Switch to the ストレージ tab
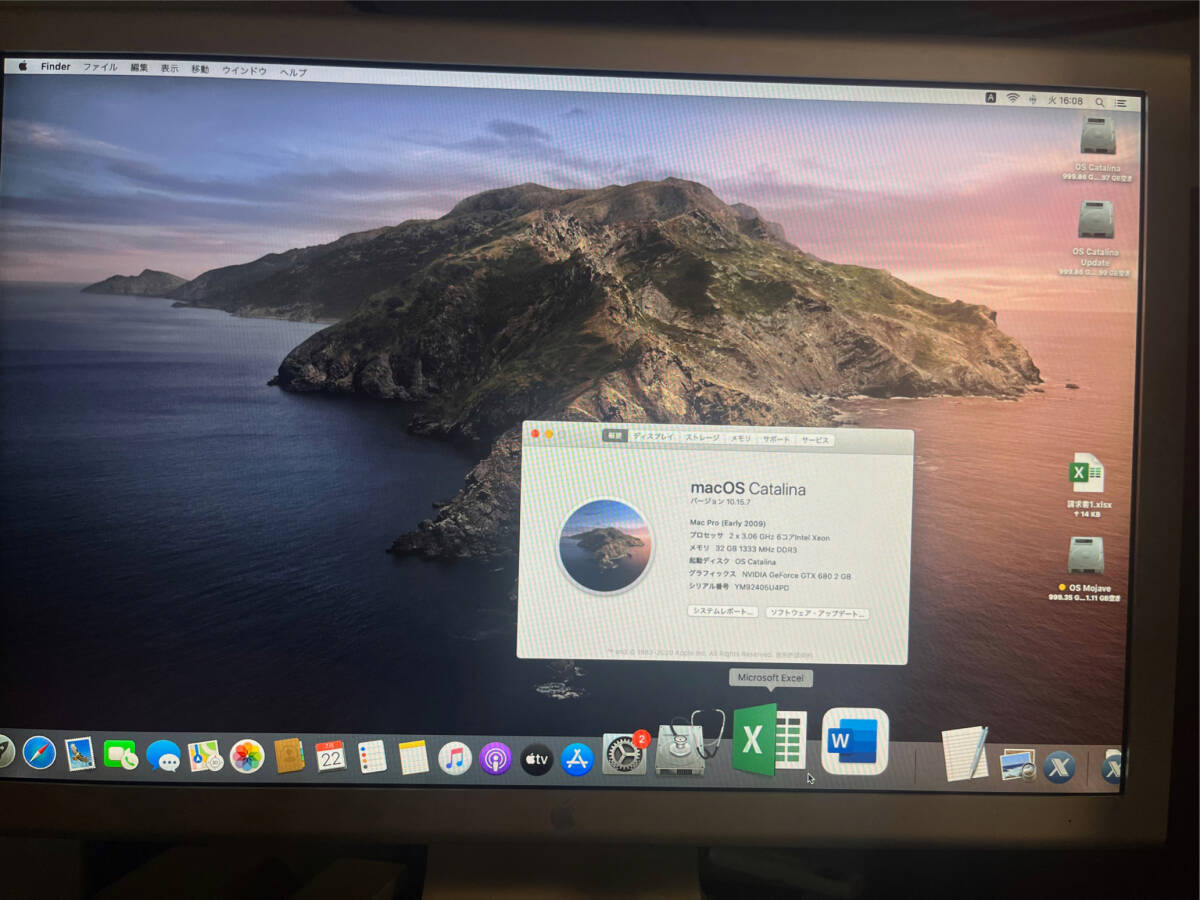The image size is (1200, 900). 702,438
